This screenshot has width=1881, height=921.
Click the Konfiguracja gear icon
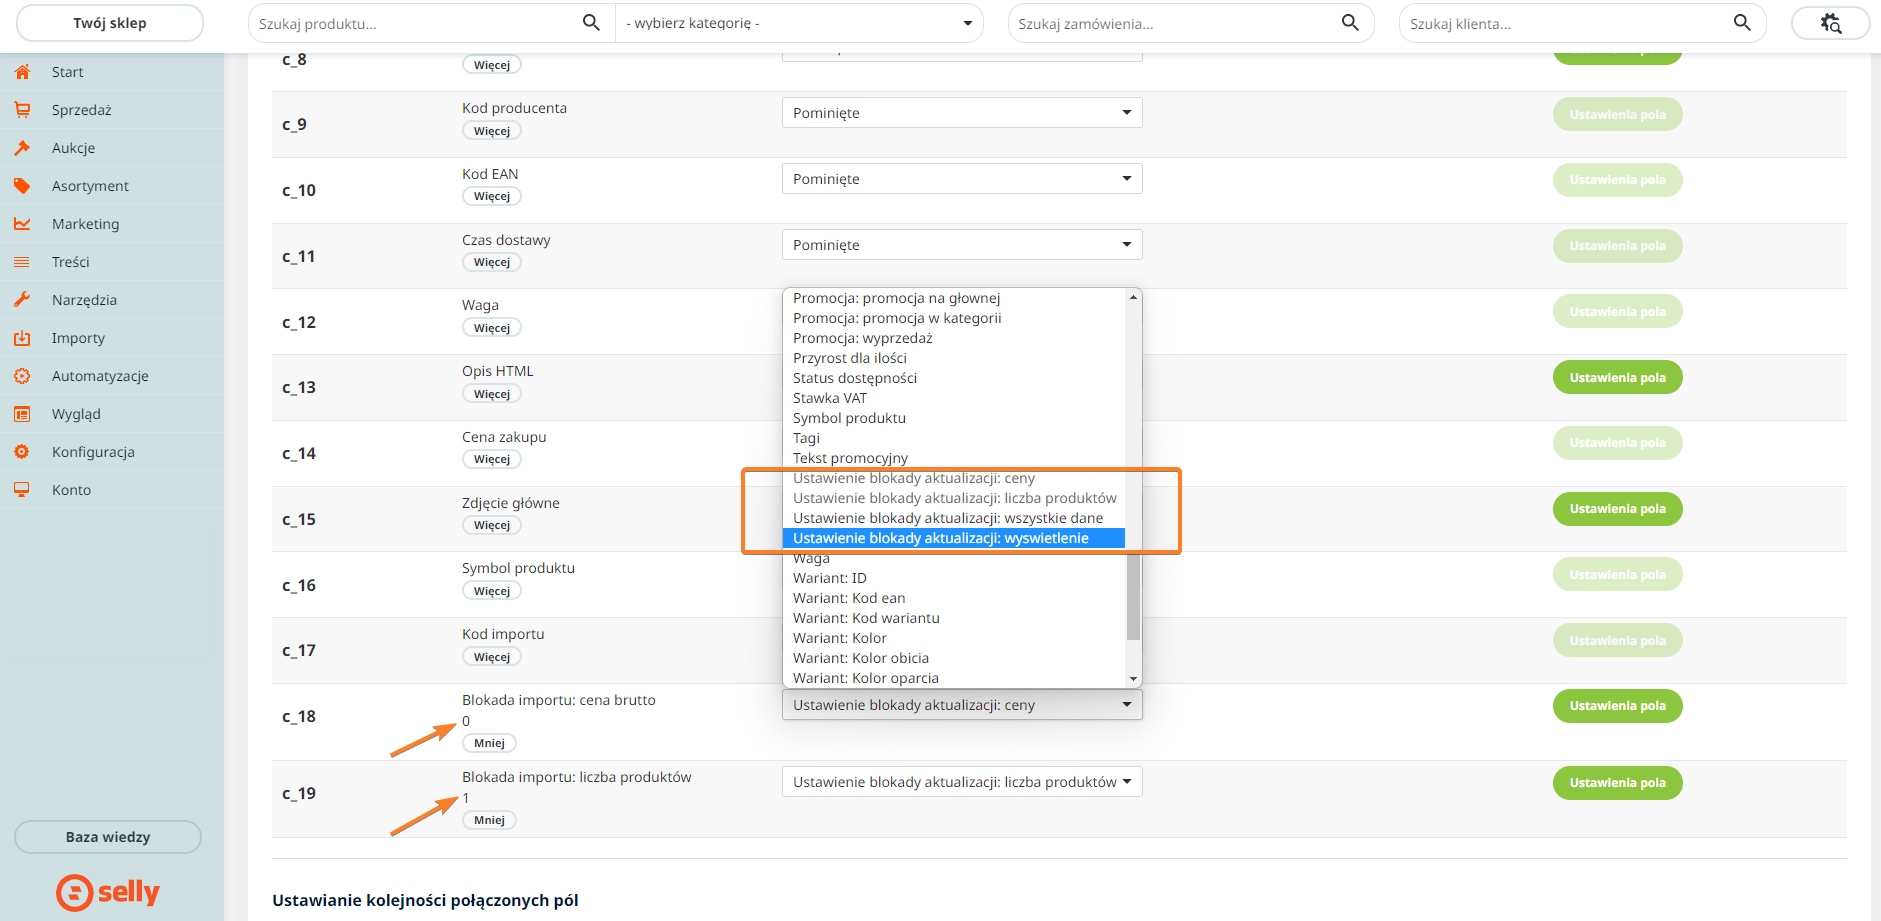[x=22, y=452]
